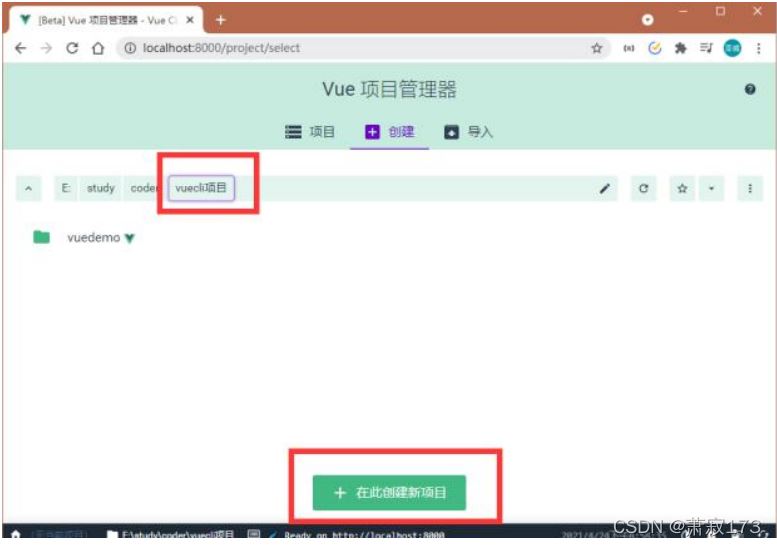Reload the page with the refresh icon
This screenshot has width=777, height=547.
click(72, 48)
